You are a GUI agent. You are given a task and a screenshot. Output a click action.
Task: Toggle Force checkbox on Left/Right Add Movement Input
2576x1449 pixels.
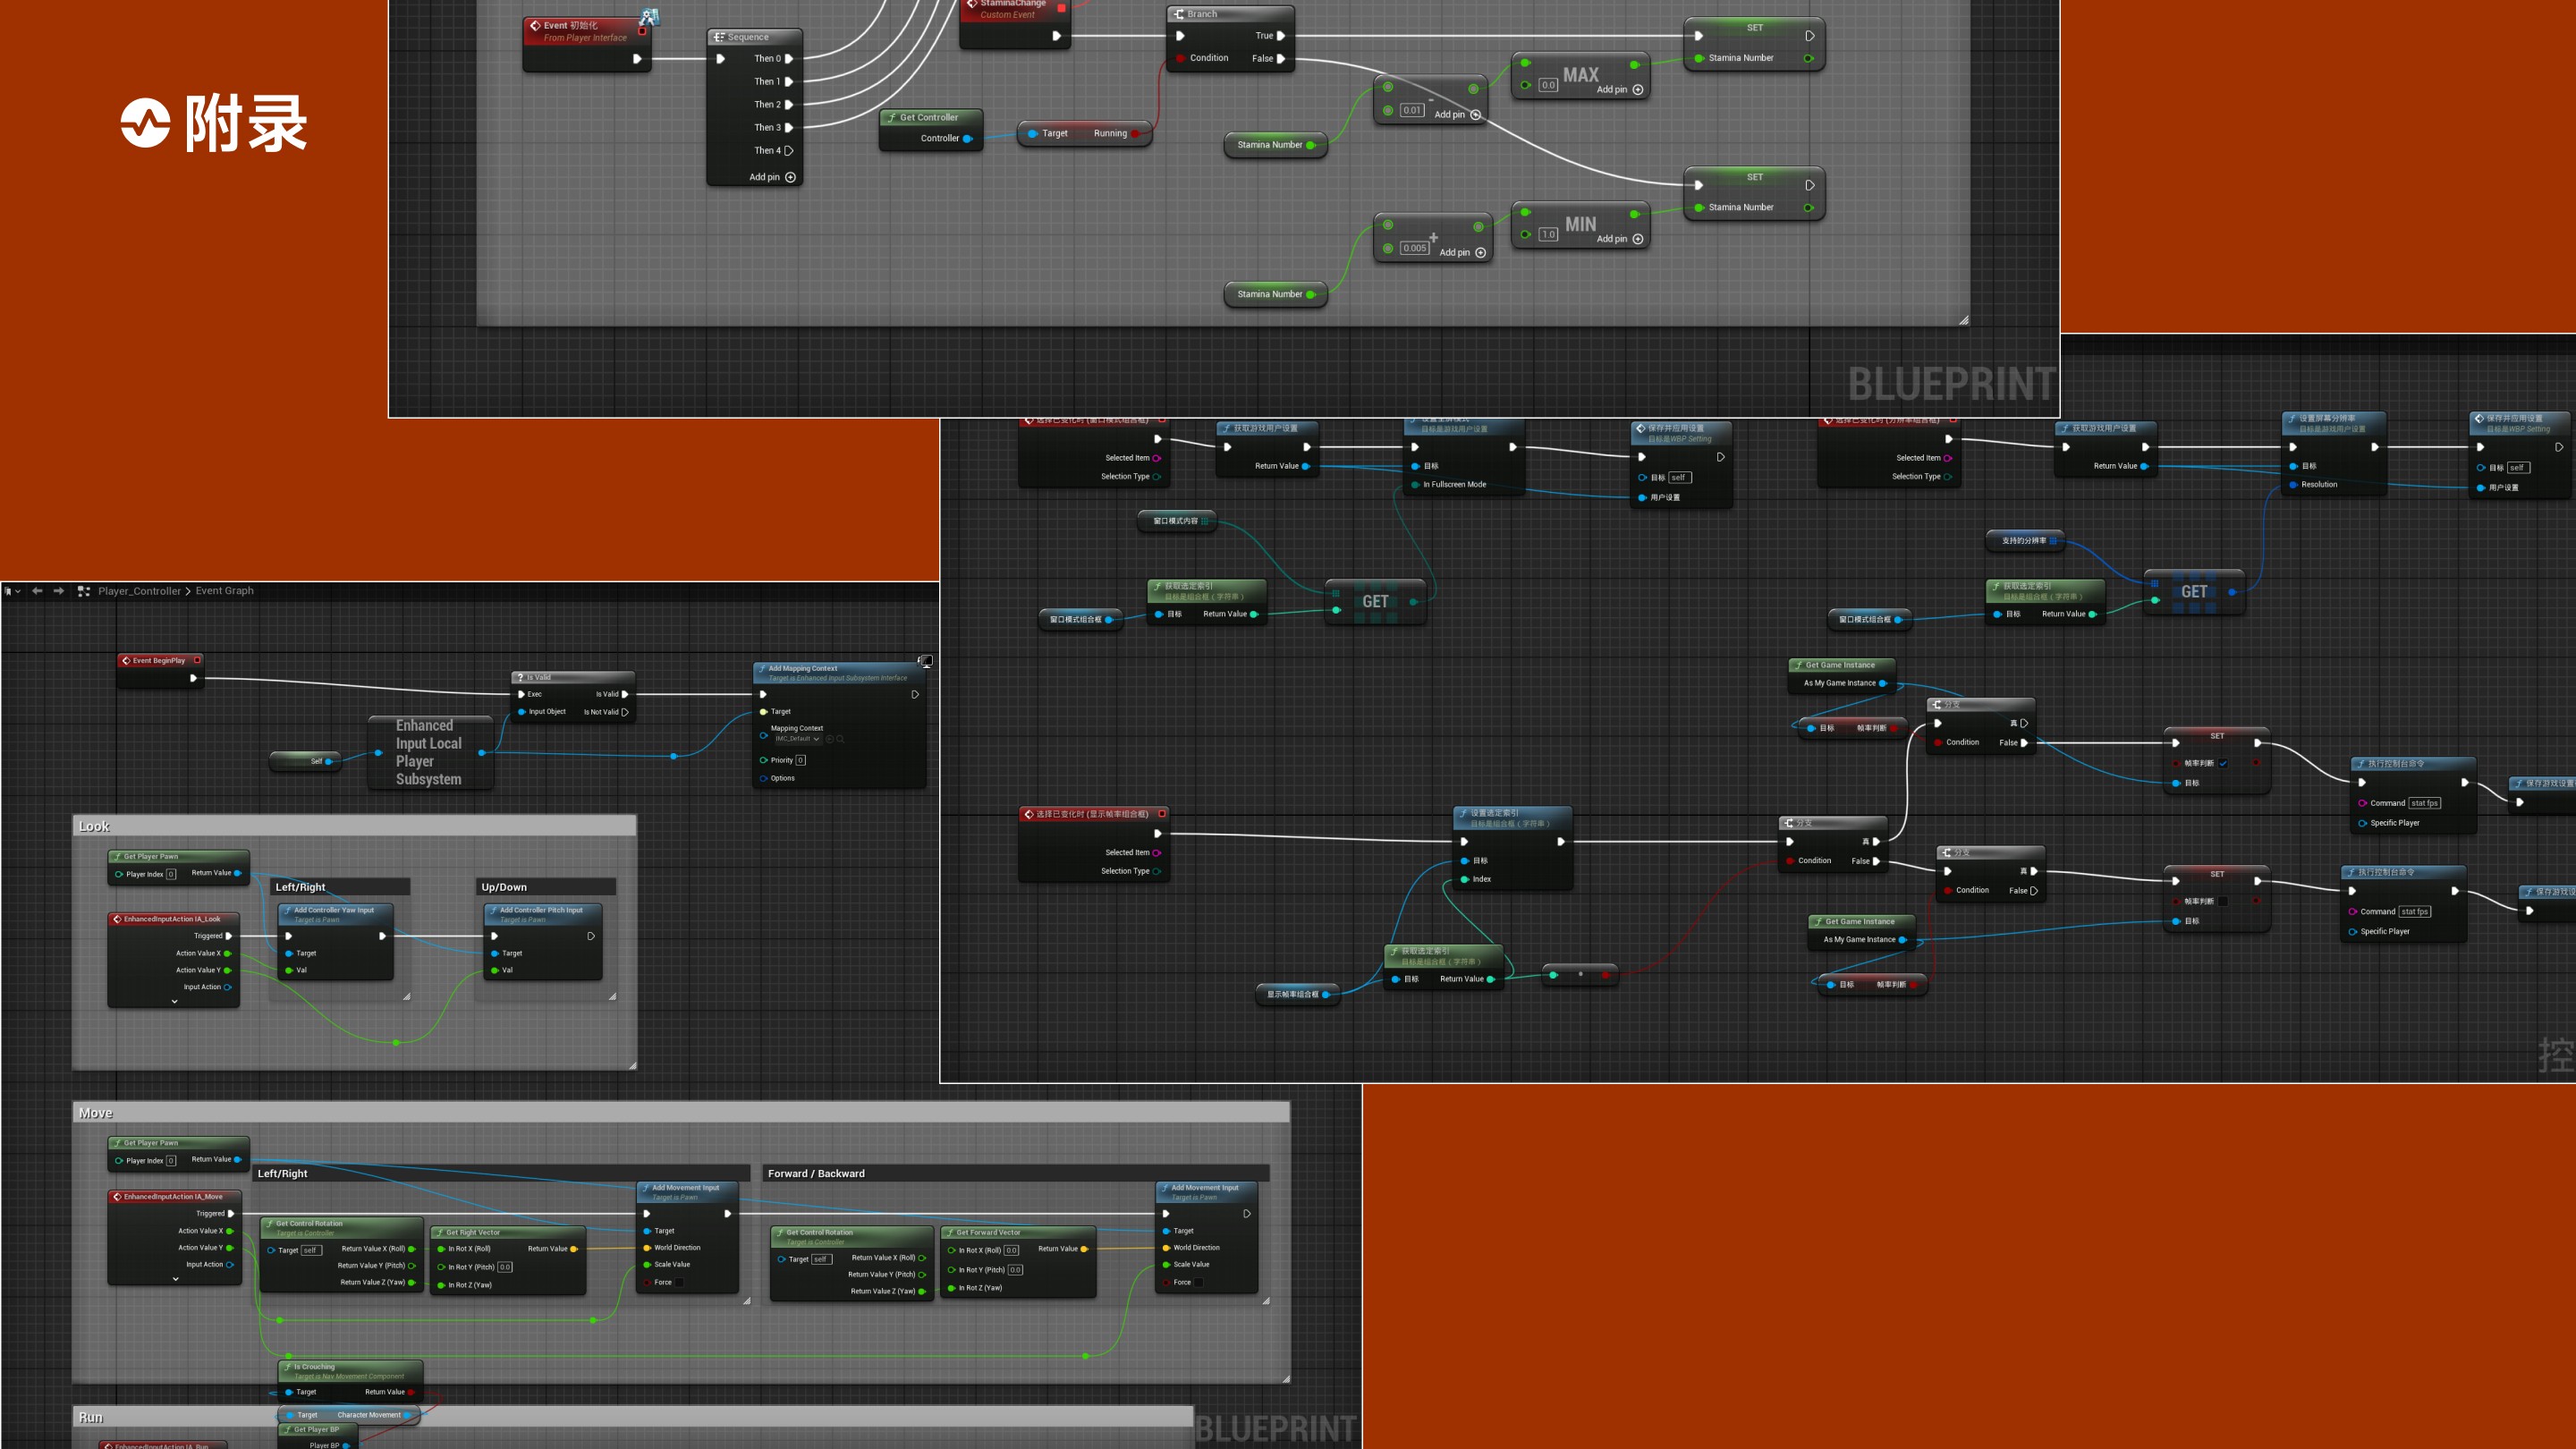[x=680, y=1282]
